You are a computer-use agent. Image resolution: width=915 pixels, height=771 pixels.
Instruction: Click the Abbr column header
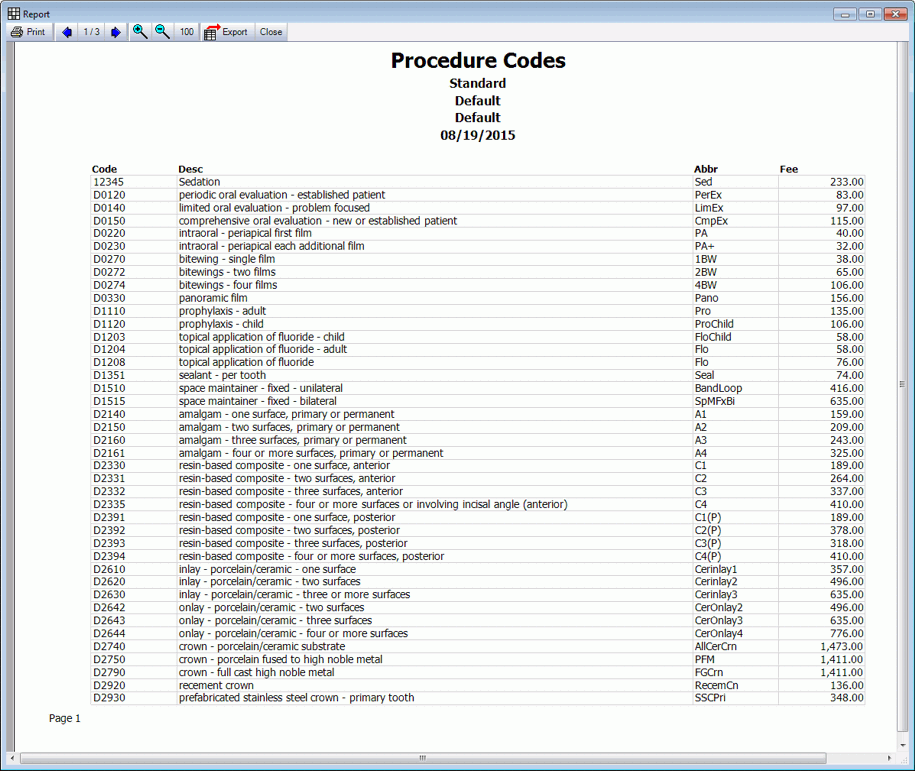pyautogui.click(x=706, y=169)
